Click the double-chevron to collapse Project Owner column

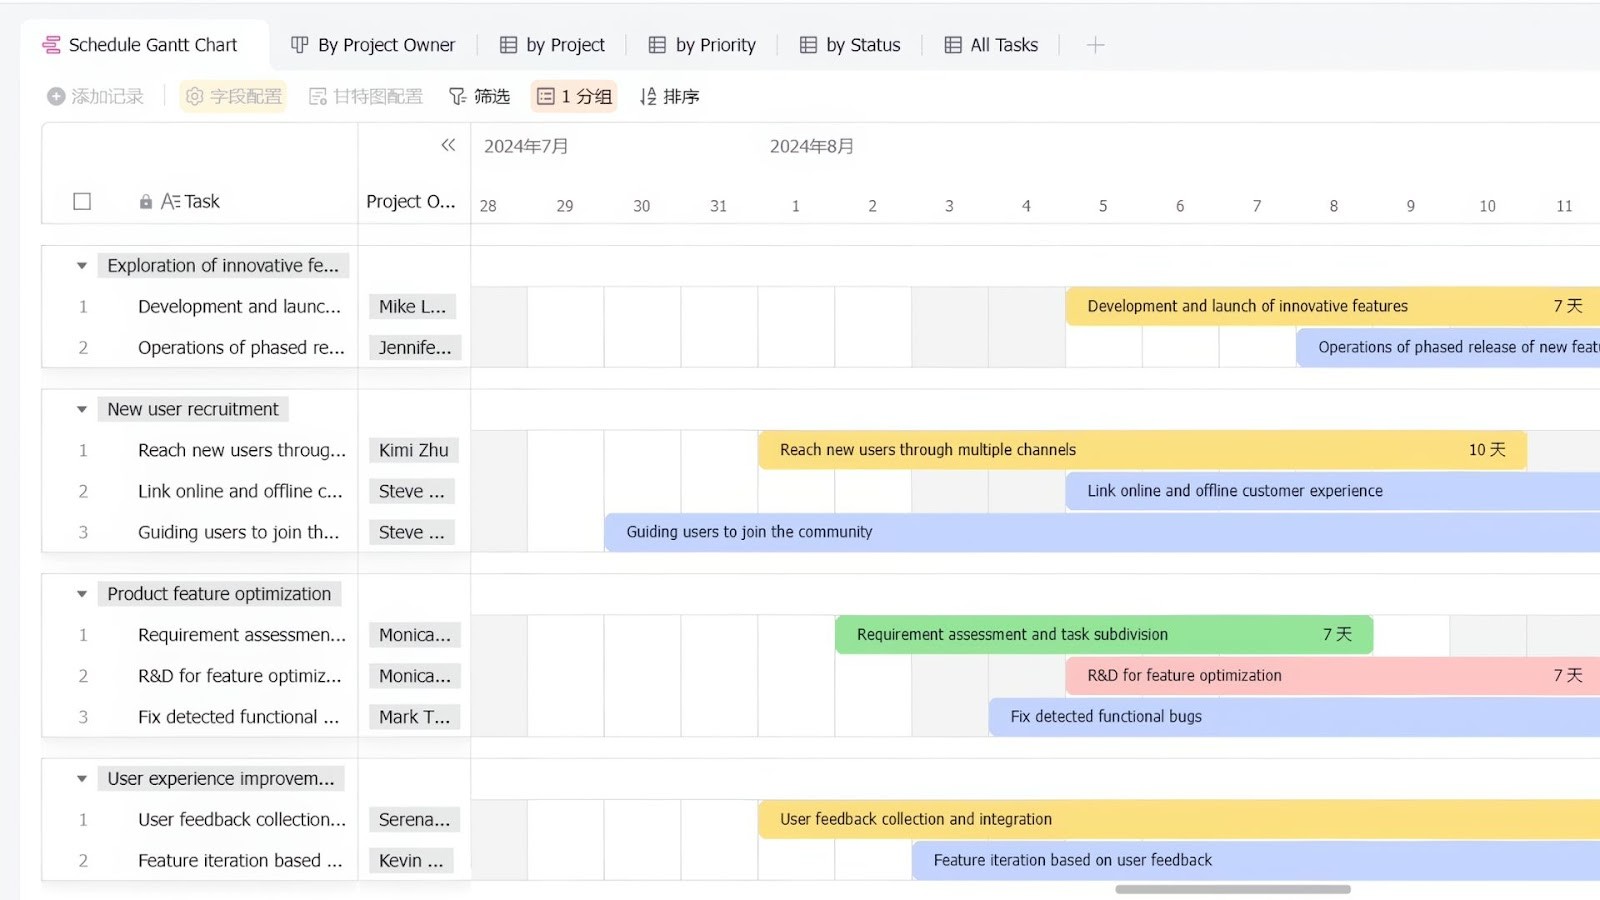(x=448, y=145)
